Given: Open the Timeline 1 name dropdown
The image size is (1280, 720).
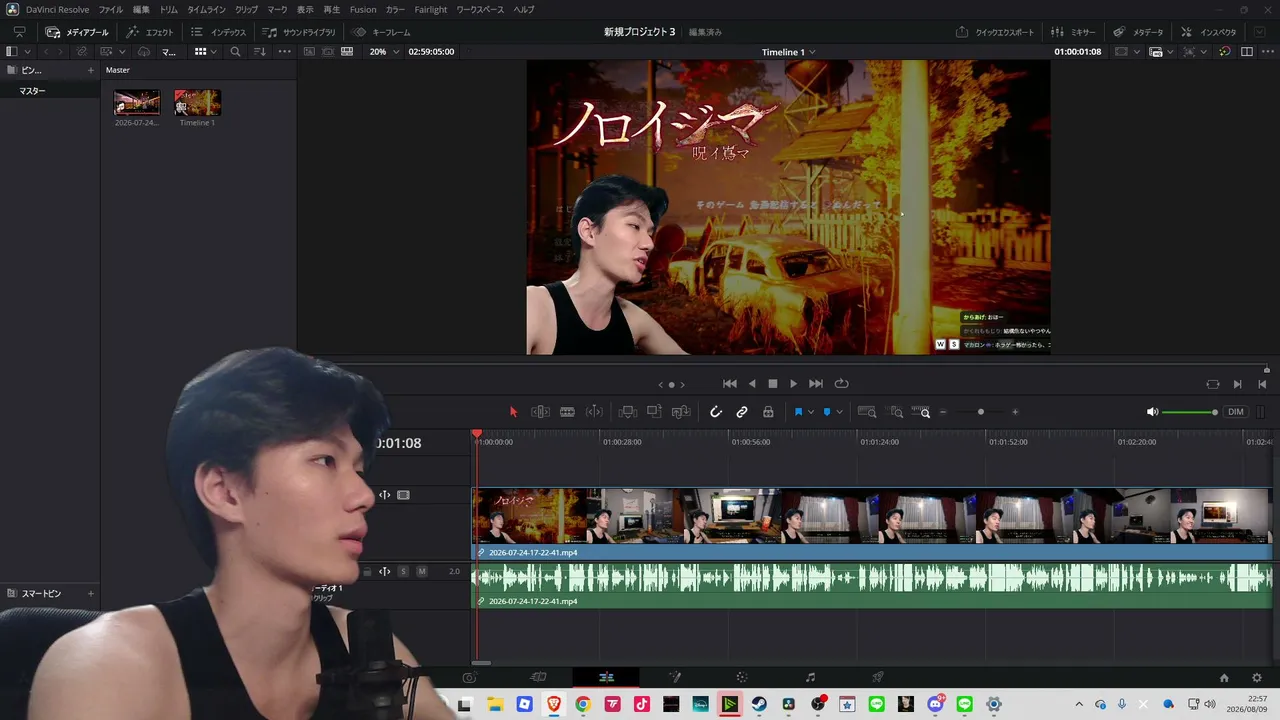Looking at the screenshot, I should [x=788, y=52].
